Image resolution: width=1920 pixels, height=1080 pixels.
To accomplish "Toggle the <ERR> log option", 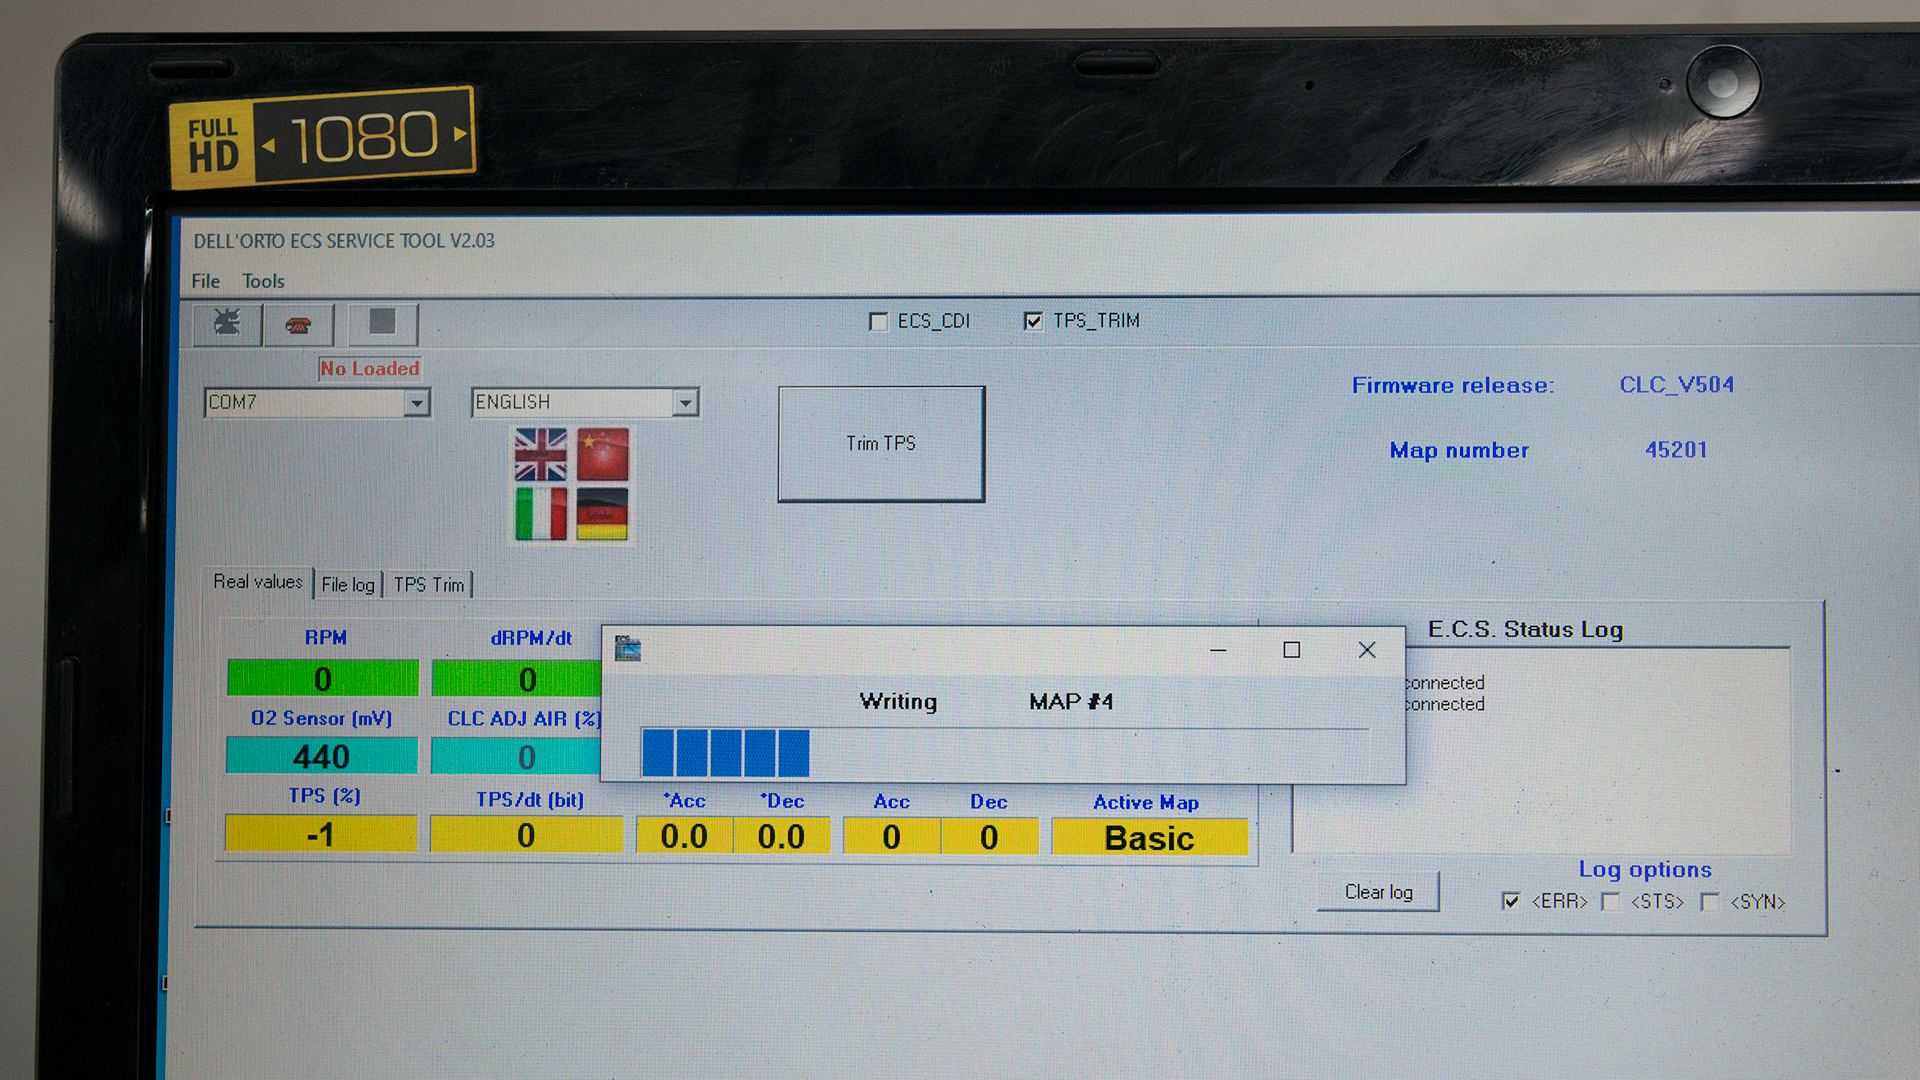I will (x=1511, y=901).
